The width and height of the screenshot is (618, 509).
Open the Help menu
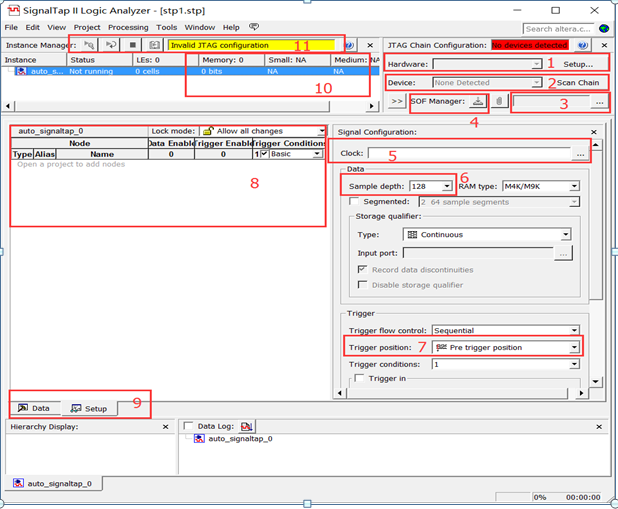(x=231, y=27)
